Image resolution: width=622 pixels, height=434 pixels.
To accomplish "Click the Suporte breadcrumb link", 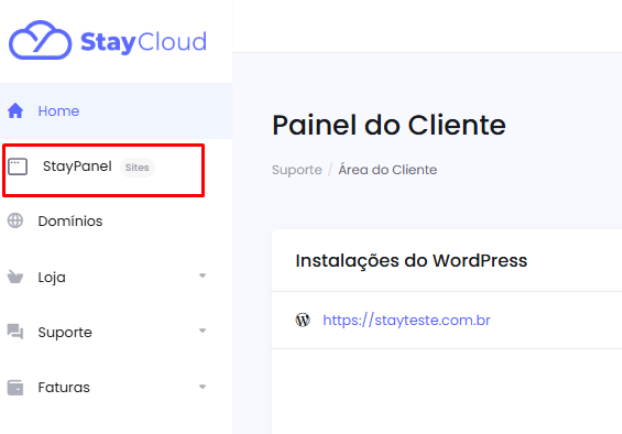I will click(297, 170).
